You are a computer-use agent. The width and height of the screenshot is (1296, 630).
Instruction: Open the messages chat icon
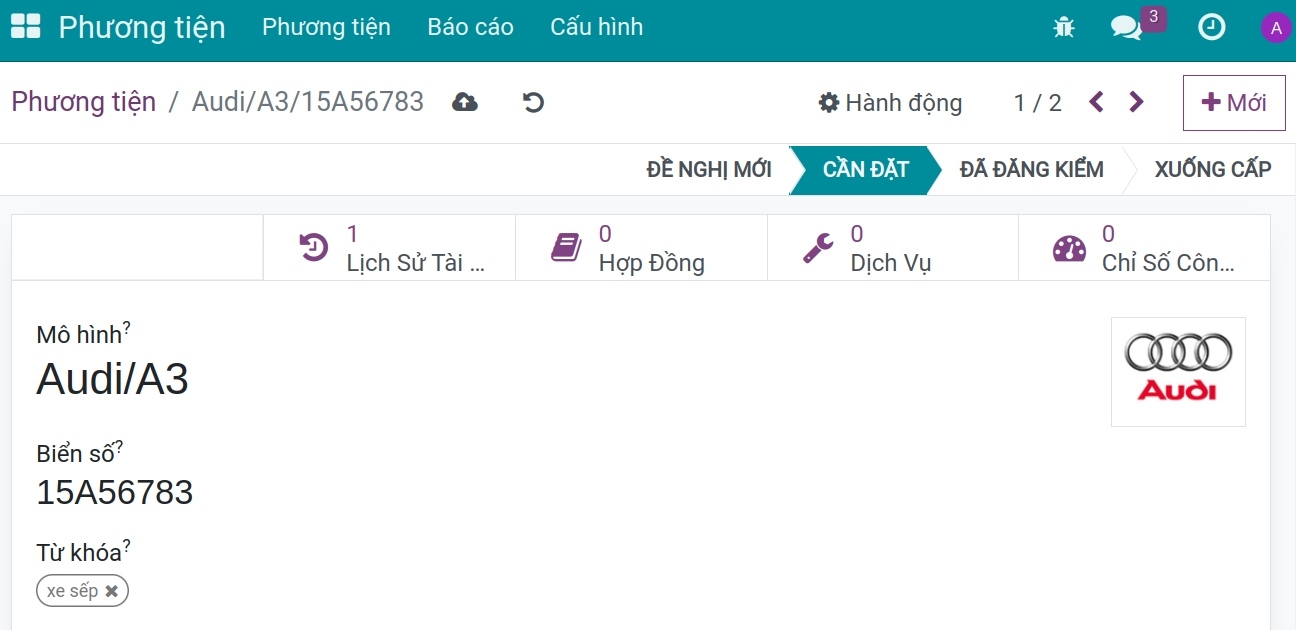point(1126,27)
